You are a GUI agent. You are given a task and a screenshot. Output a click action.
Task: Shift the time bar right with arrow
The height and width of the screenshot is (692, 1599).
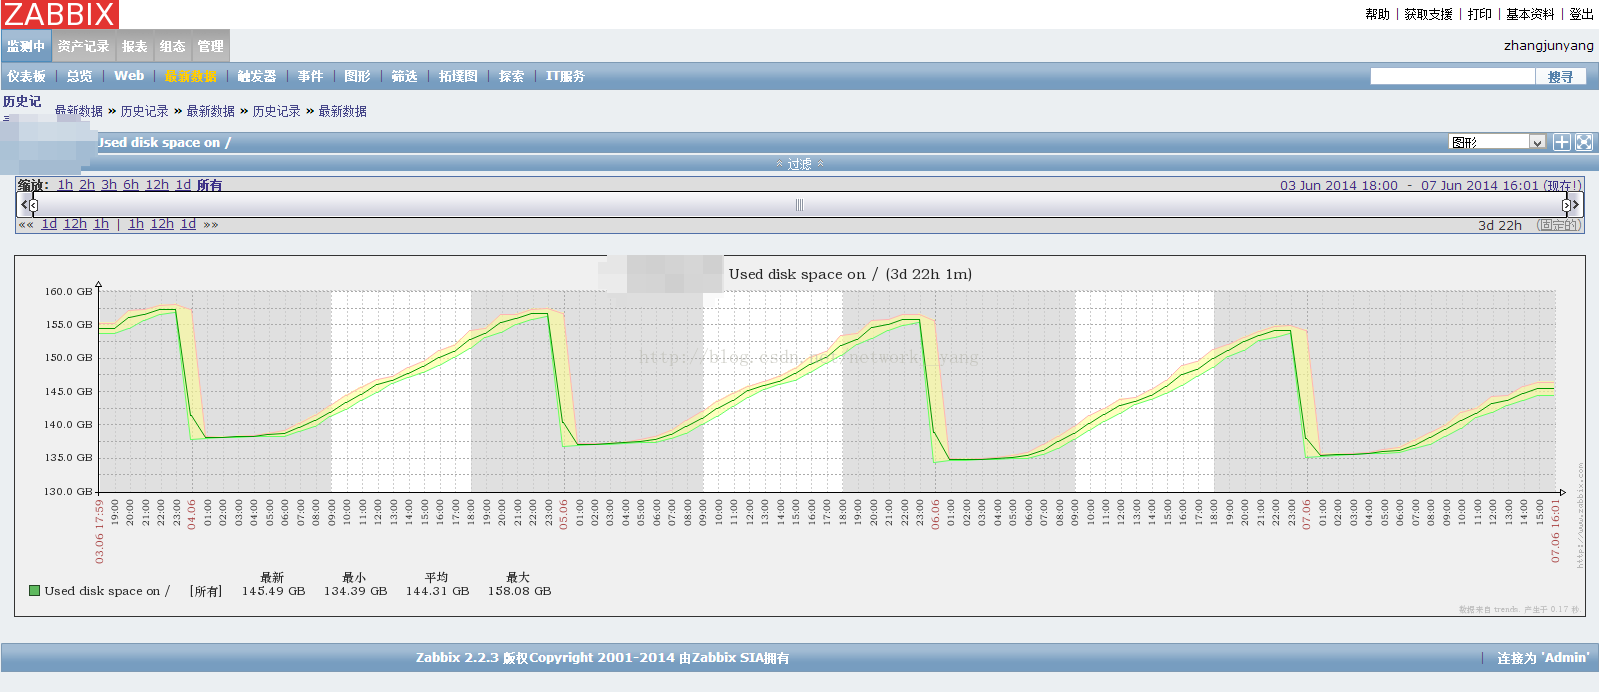pos(1576,204)
